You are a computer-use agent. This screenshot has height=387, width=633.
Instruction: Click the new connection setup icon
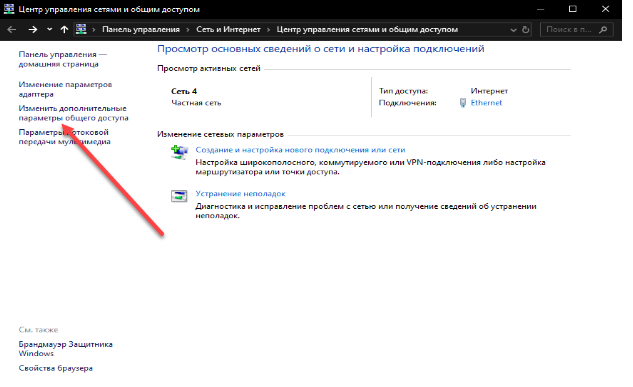tap(179, 153)
